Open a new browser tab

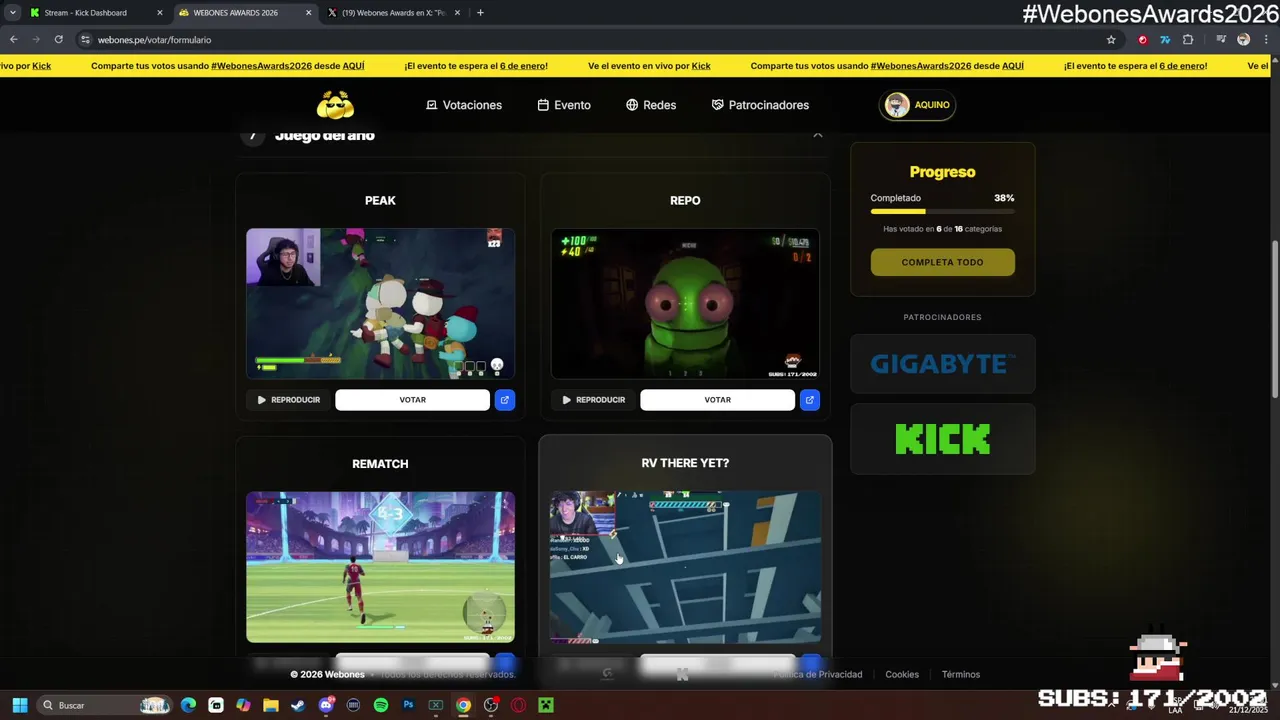[480, 13]
